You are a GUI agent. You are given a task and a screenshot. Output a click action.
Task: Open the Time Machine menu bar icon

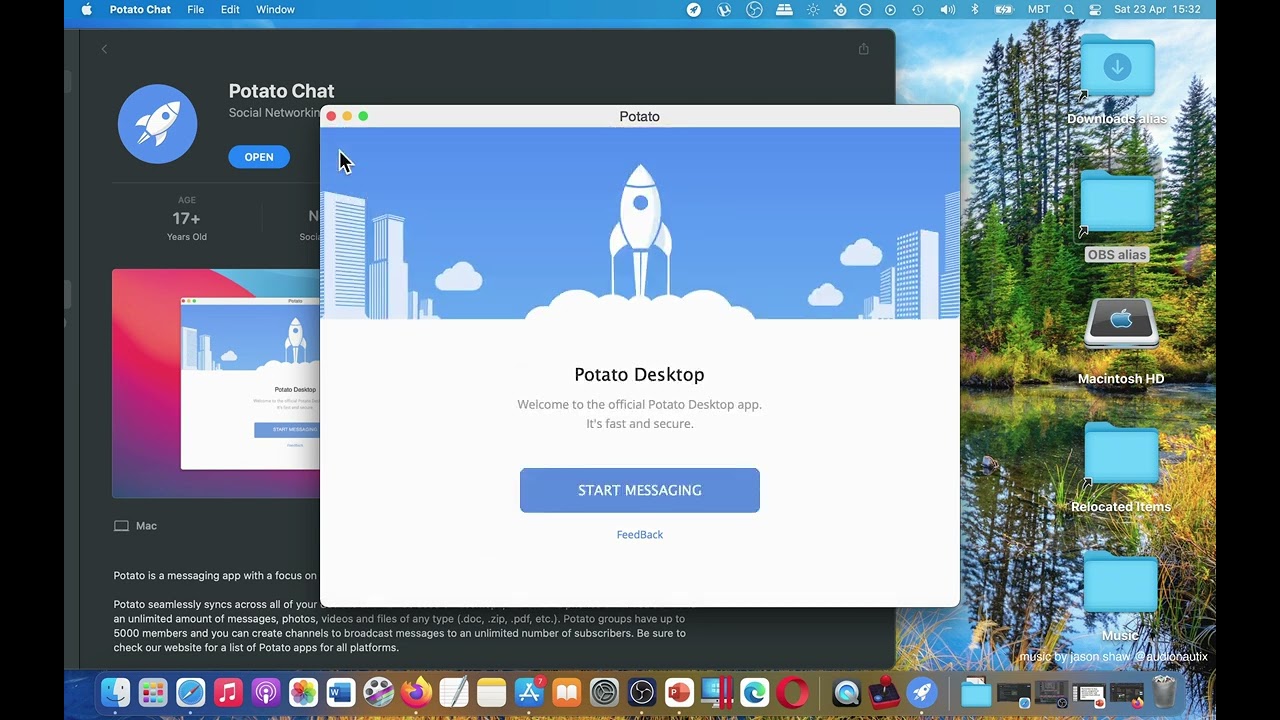[918, 10]
